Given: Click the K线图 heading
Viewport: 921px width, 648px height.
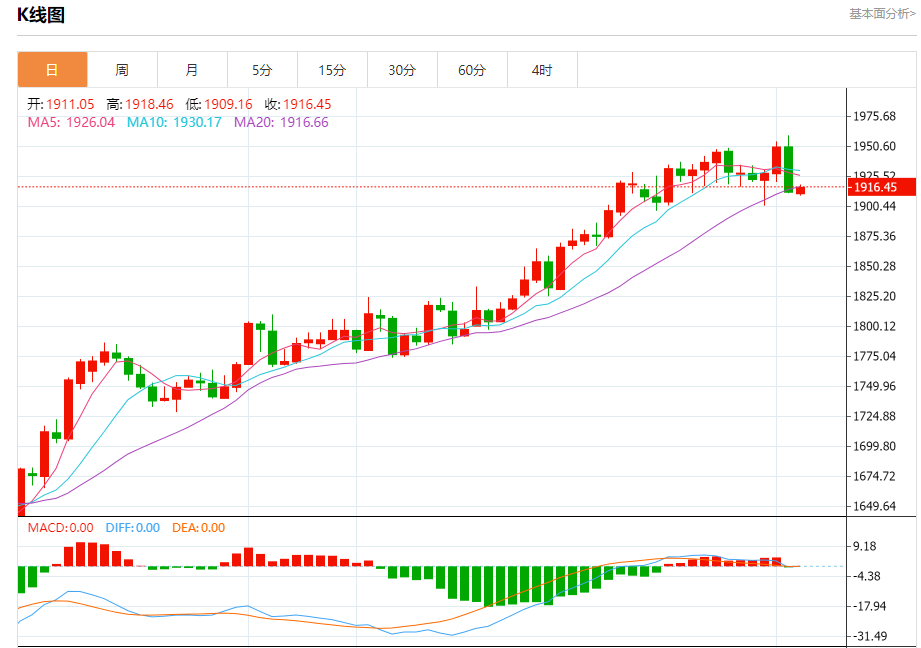Looking at the screenshot, I should point(41,15).
